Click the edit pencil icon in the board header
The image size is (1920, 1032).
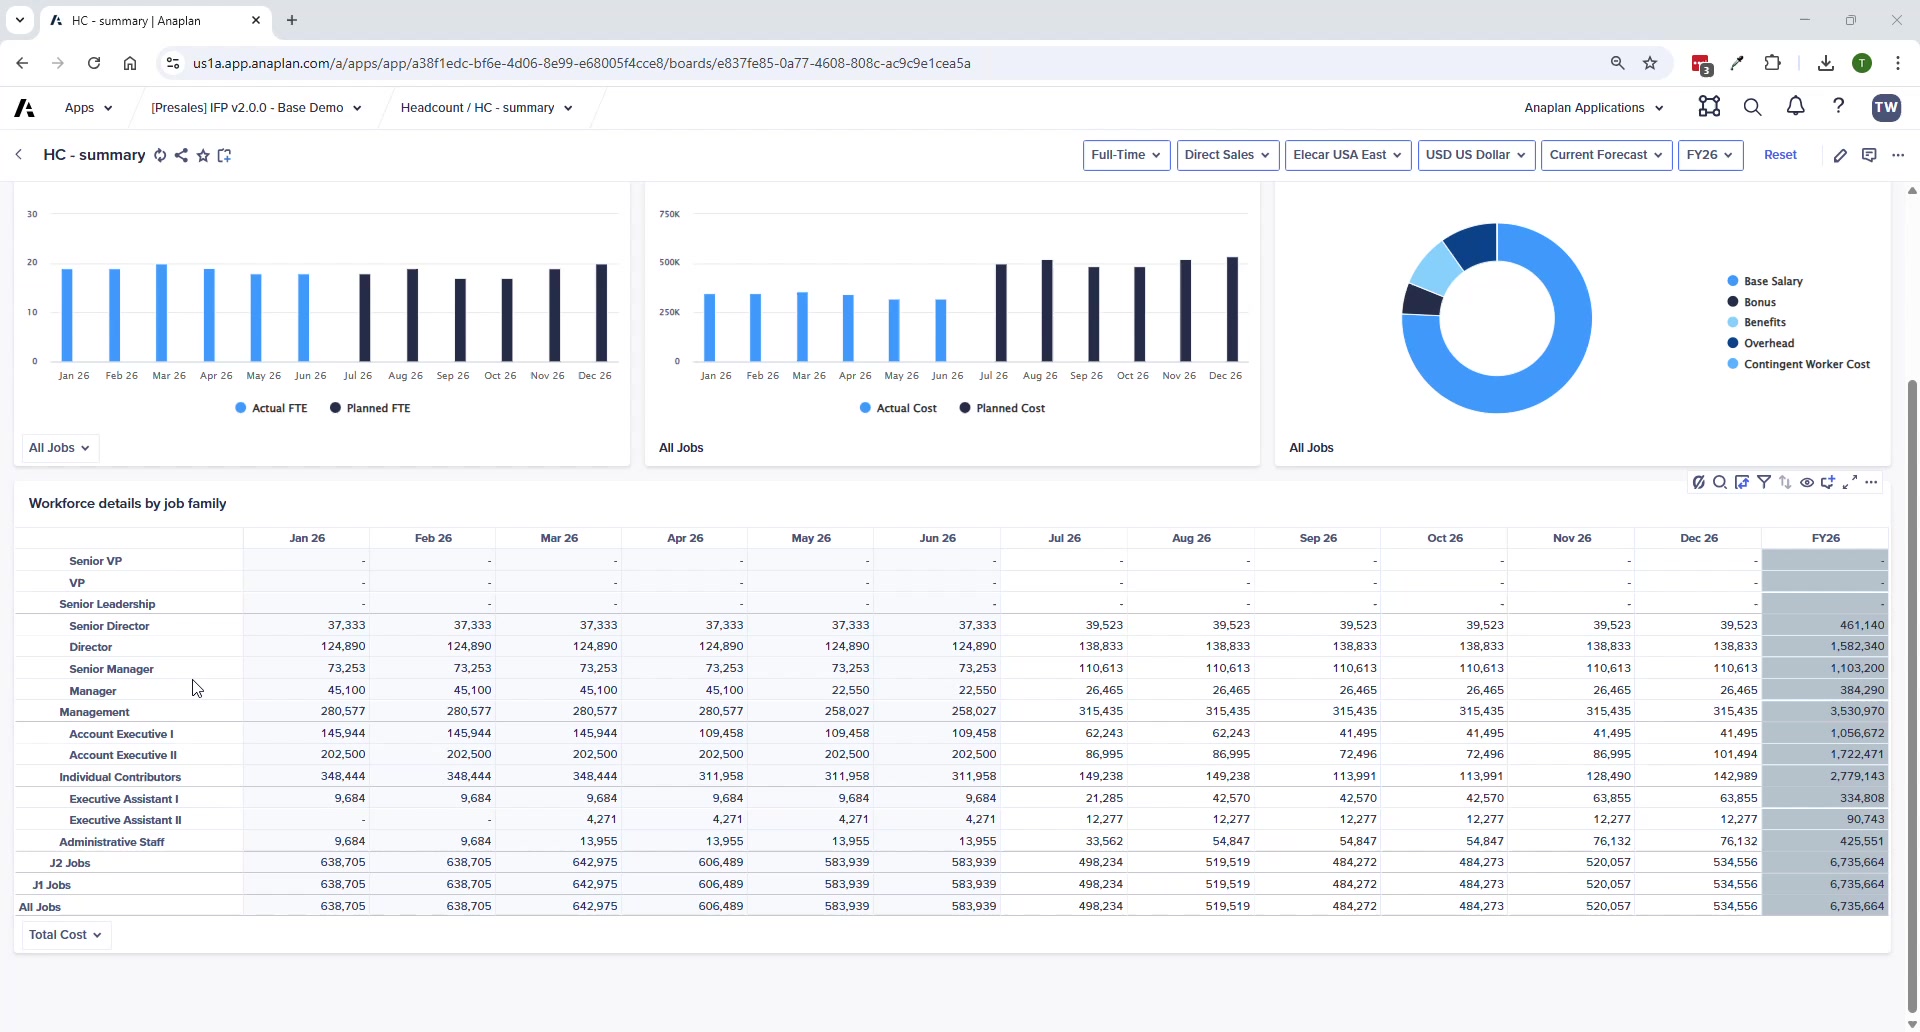click(x=1842, y=155)
